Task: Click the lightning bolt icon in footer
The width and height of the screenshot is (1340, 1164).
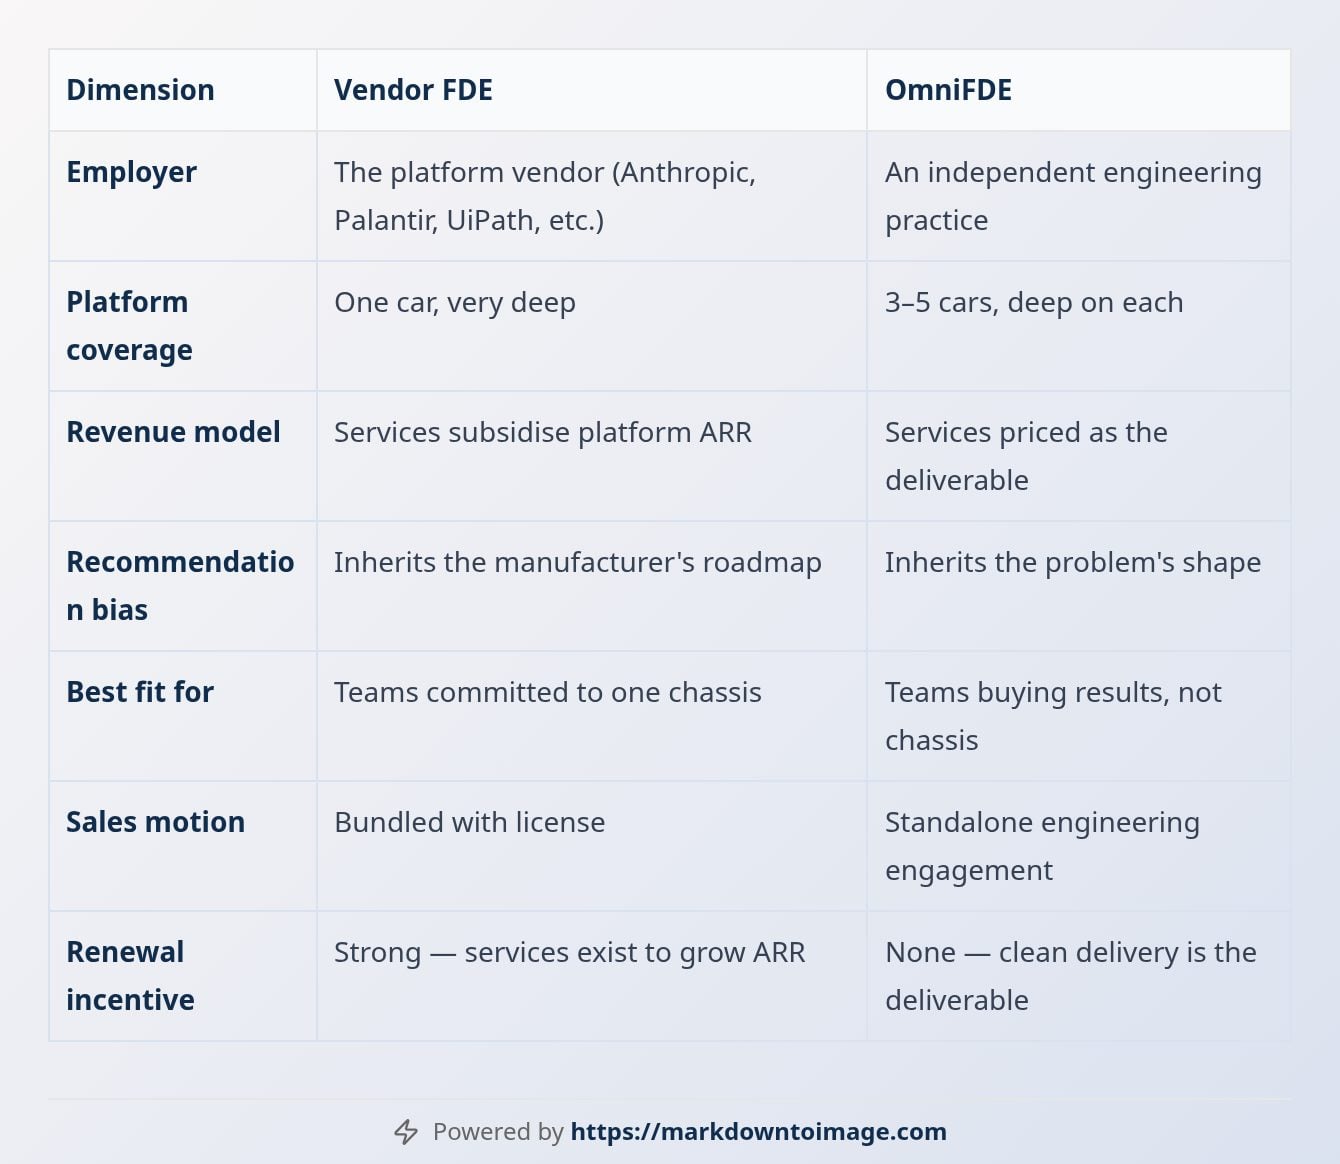Action: [406, 1132]
